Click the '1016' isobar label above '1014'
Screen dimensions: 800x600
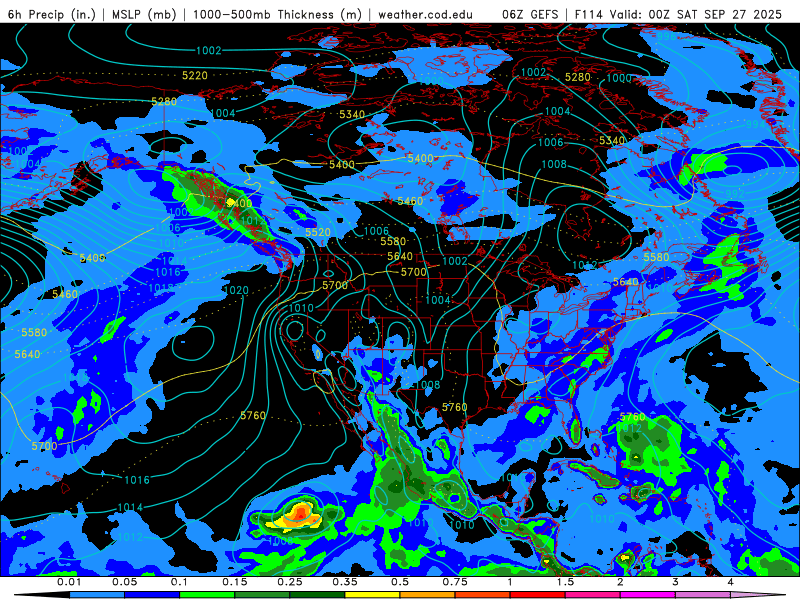(137, 480)
